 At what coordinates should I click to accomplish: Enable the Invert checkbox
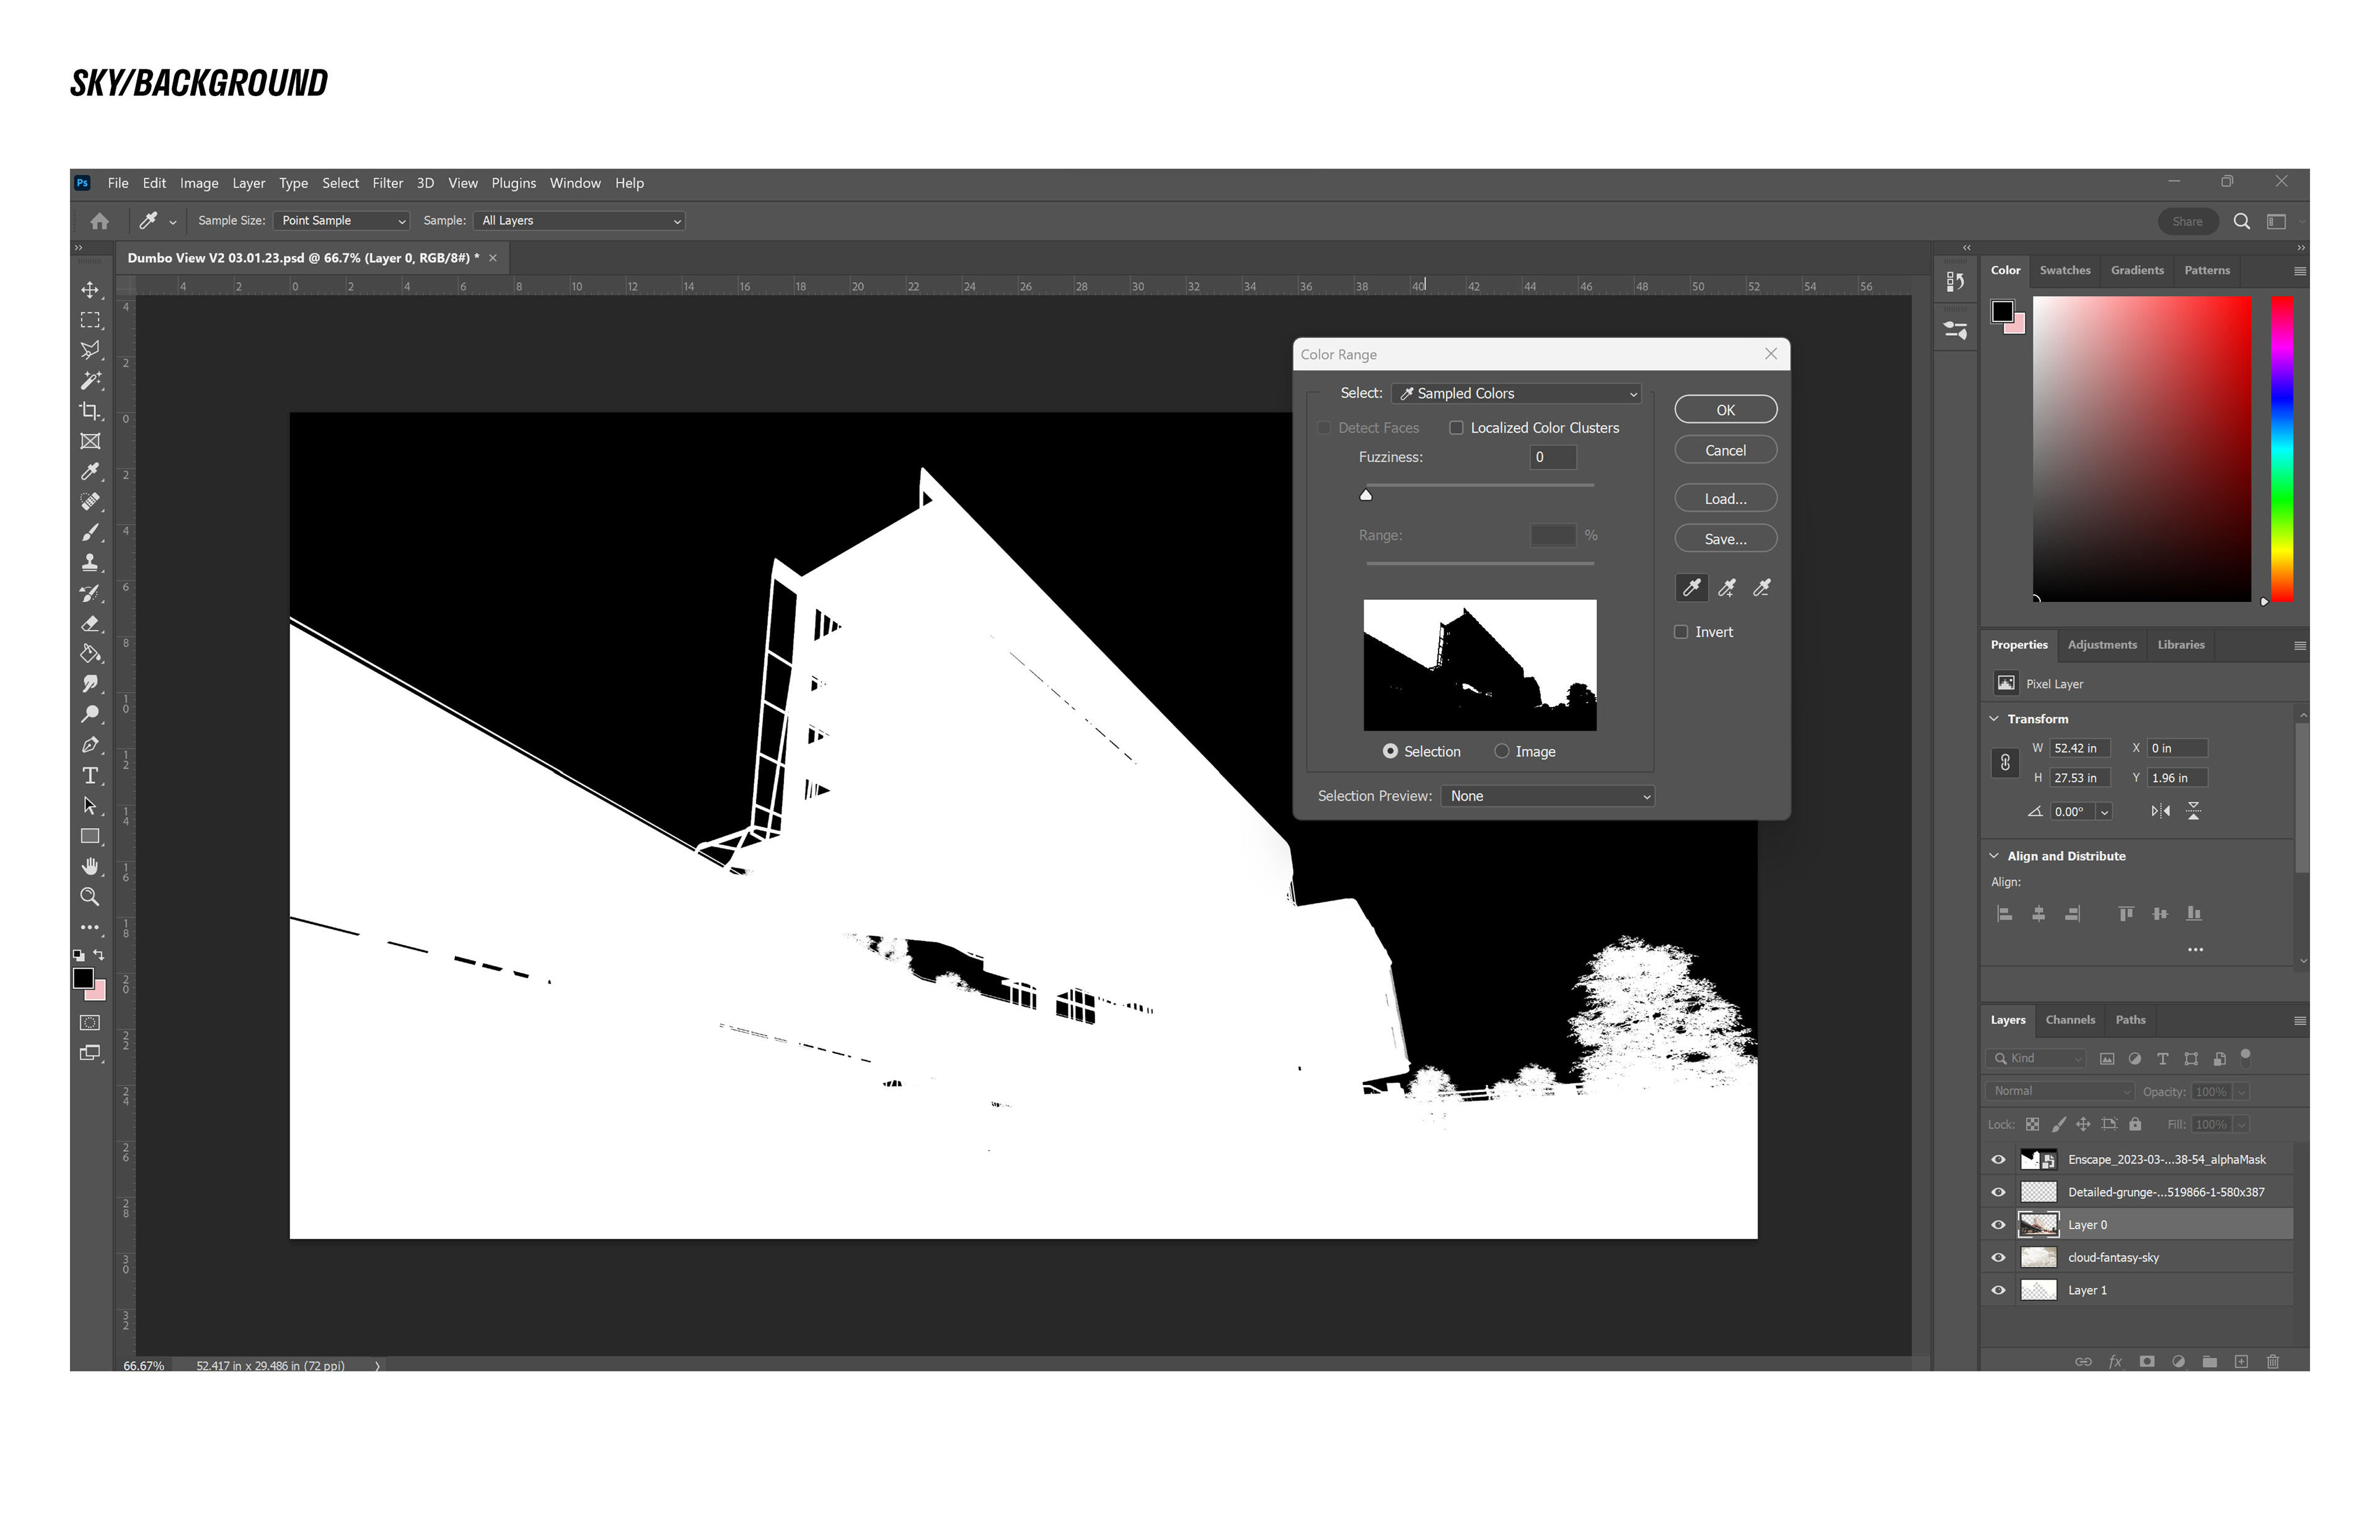(1682, 632)
